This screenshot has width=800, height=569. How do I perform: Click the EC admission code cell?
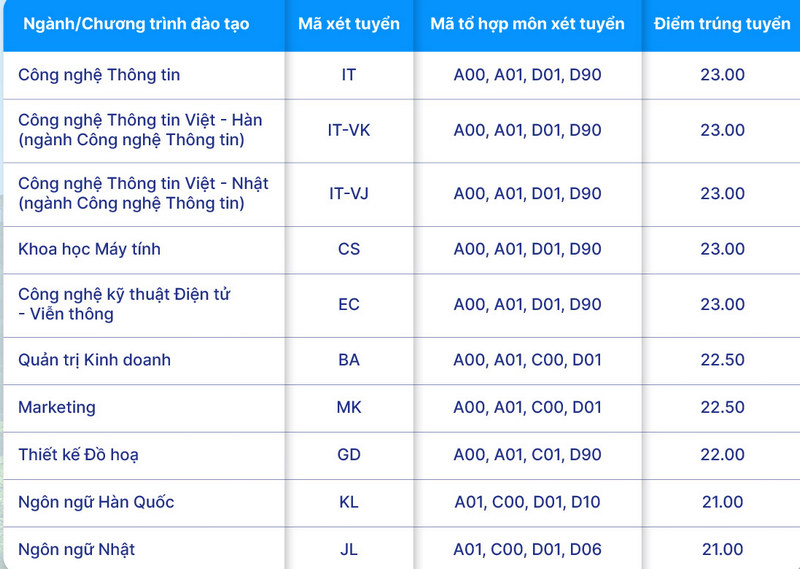coord(349,304)
